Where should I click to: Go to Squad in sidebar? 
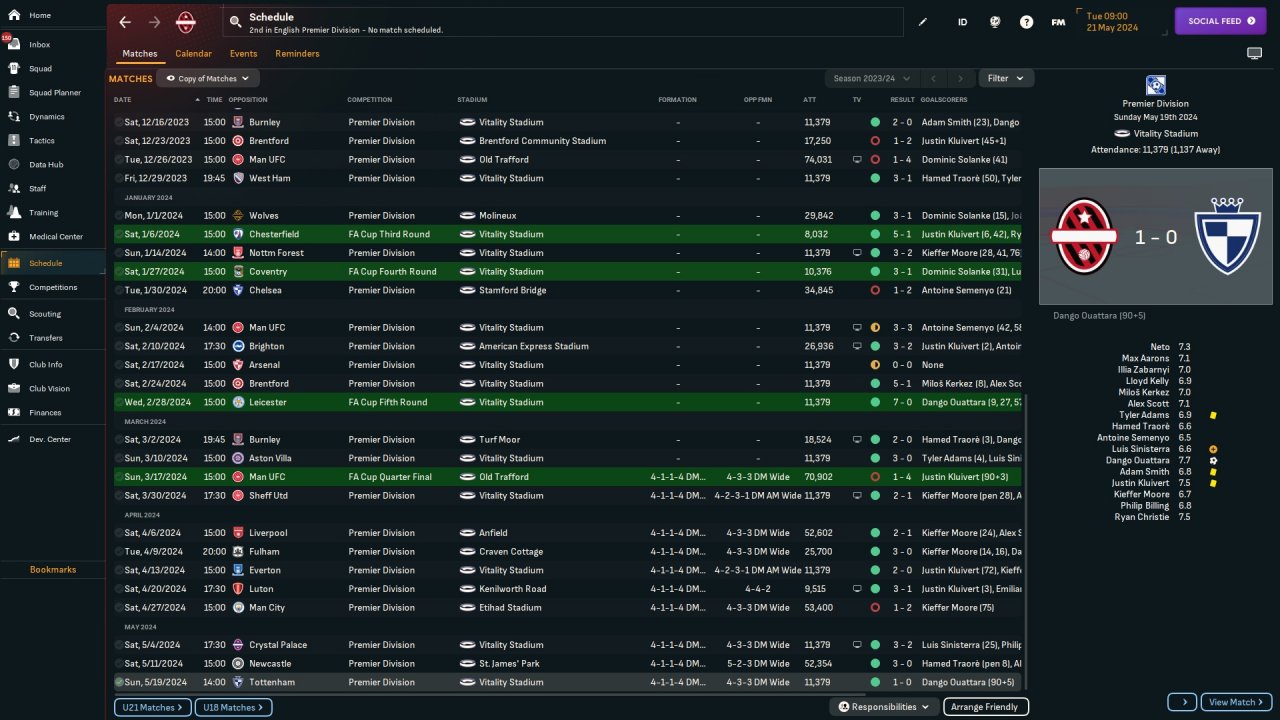tap(52, 69)
